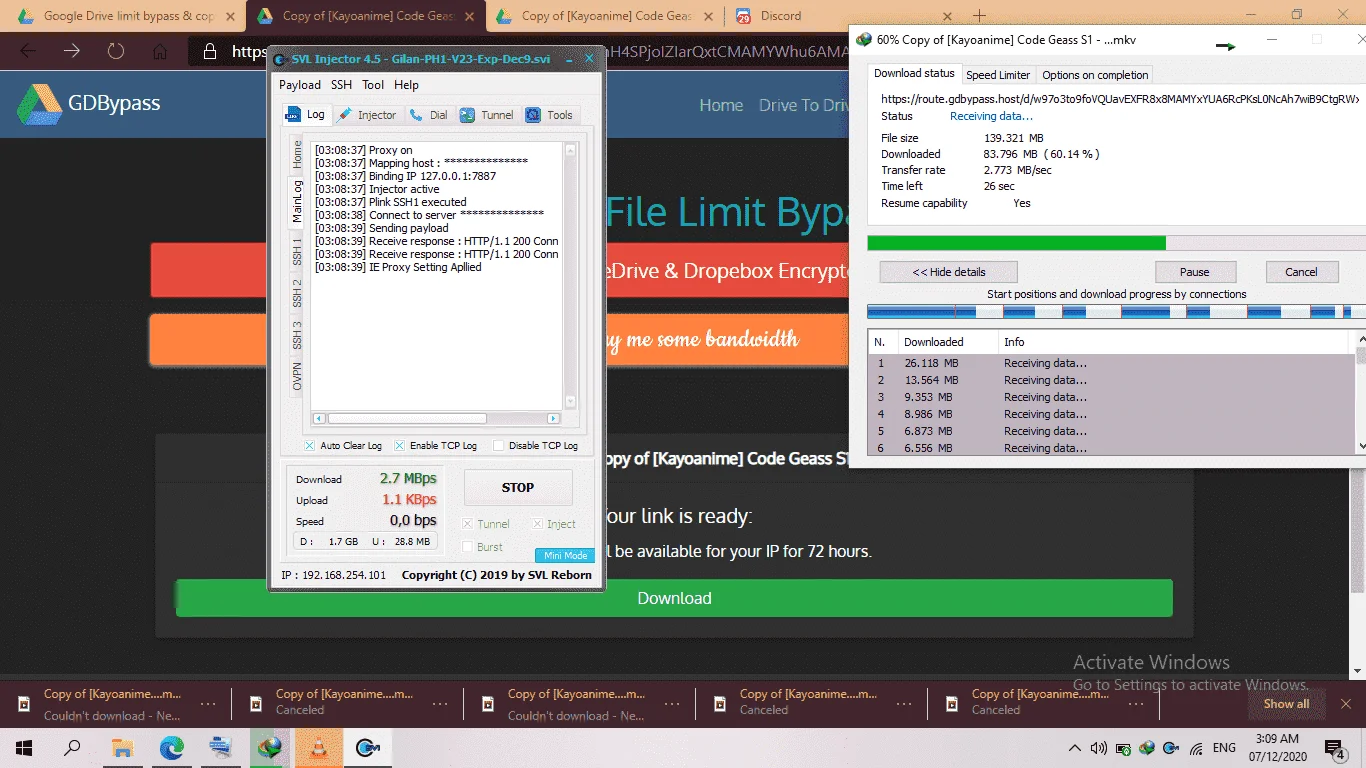Toggle the Auto Clear Log checkbox
This screenshot has width=1366, height=768.
(x=310, y=446)
